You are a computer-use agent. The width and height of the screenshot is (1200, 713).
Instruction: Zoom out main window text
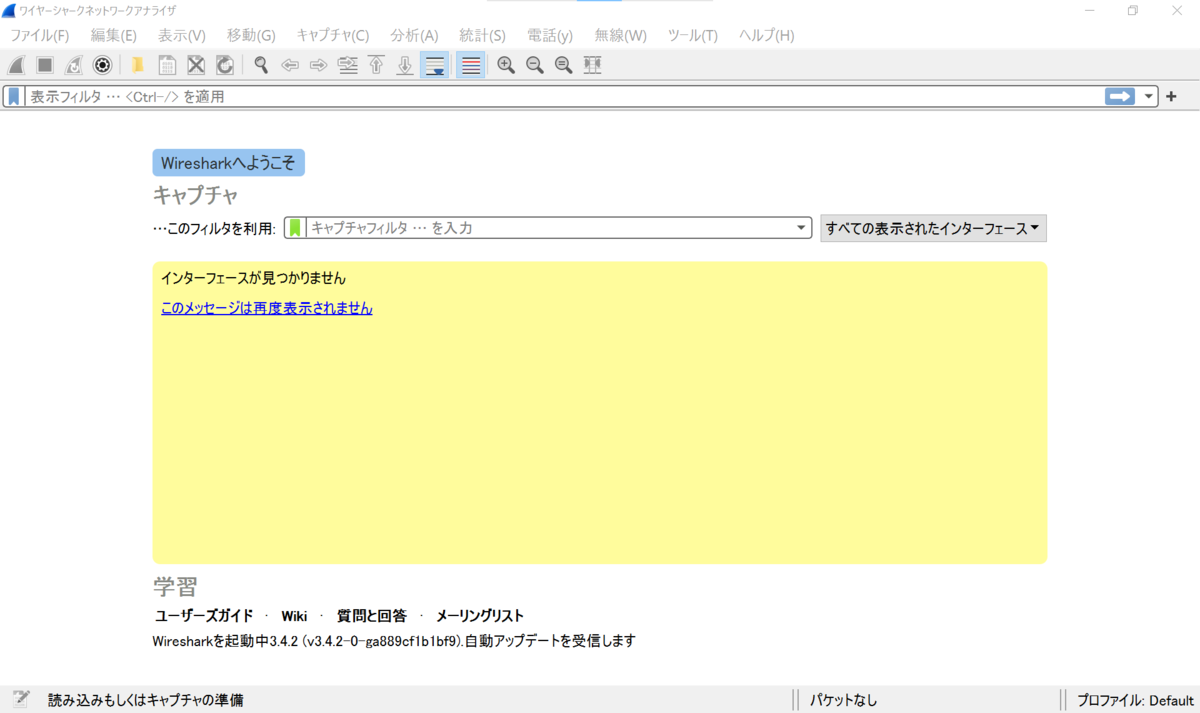coord(535,65)
